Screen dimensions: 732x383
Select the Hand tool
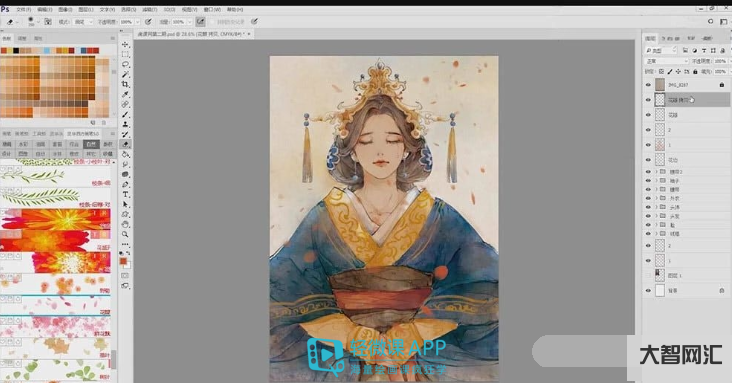pos(125,225)
